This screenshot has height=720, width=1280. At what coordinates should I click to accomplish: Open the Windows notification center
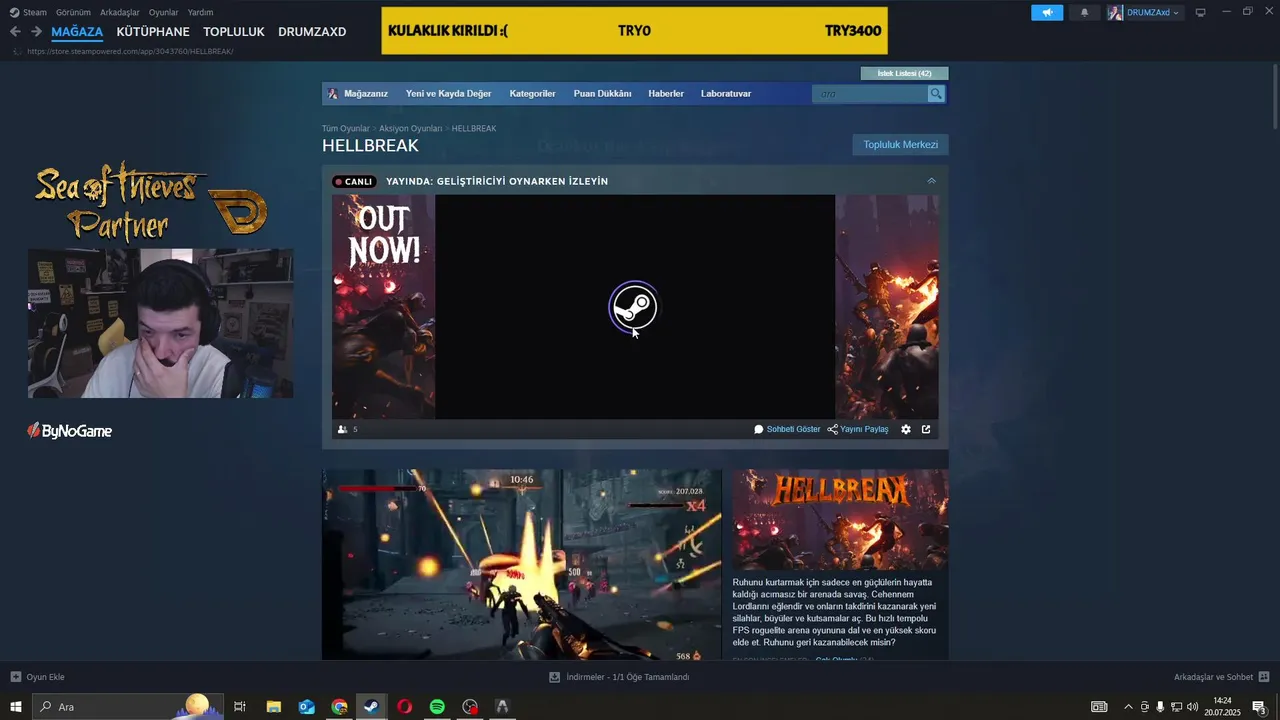coord(1260,707)
